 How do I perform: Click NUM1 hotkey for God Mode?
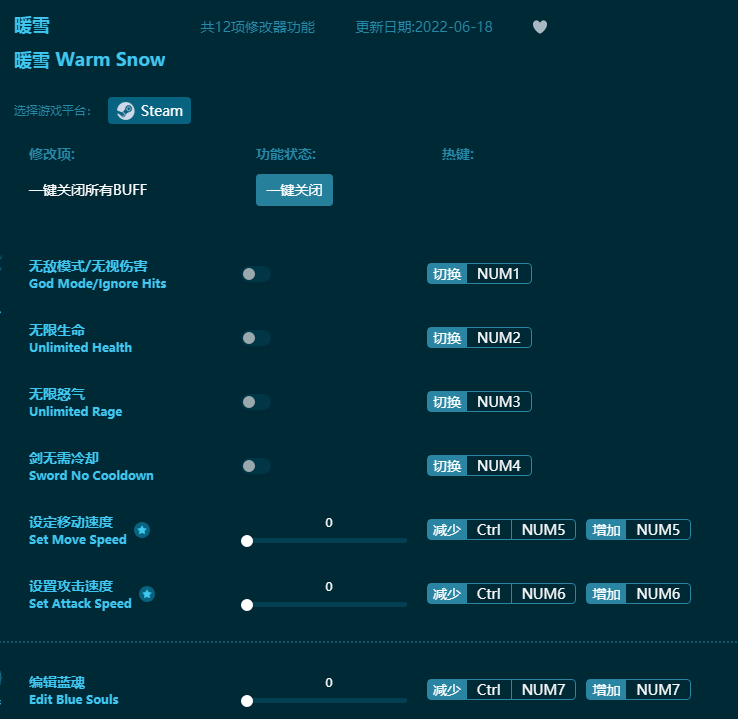(498, 274)
